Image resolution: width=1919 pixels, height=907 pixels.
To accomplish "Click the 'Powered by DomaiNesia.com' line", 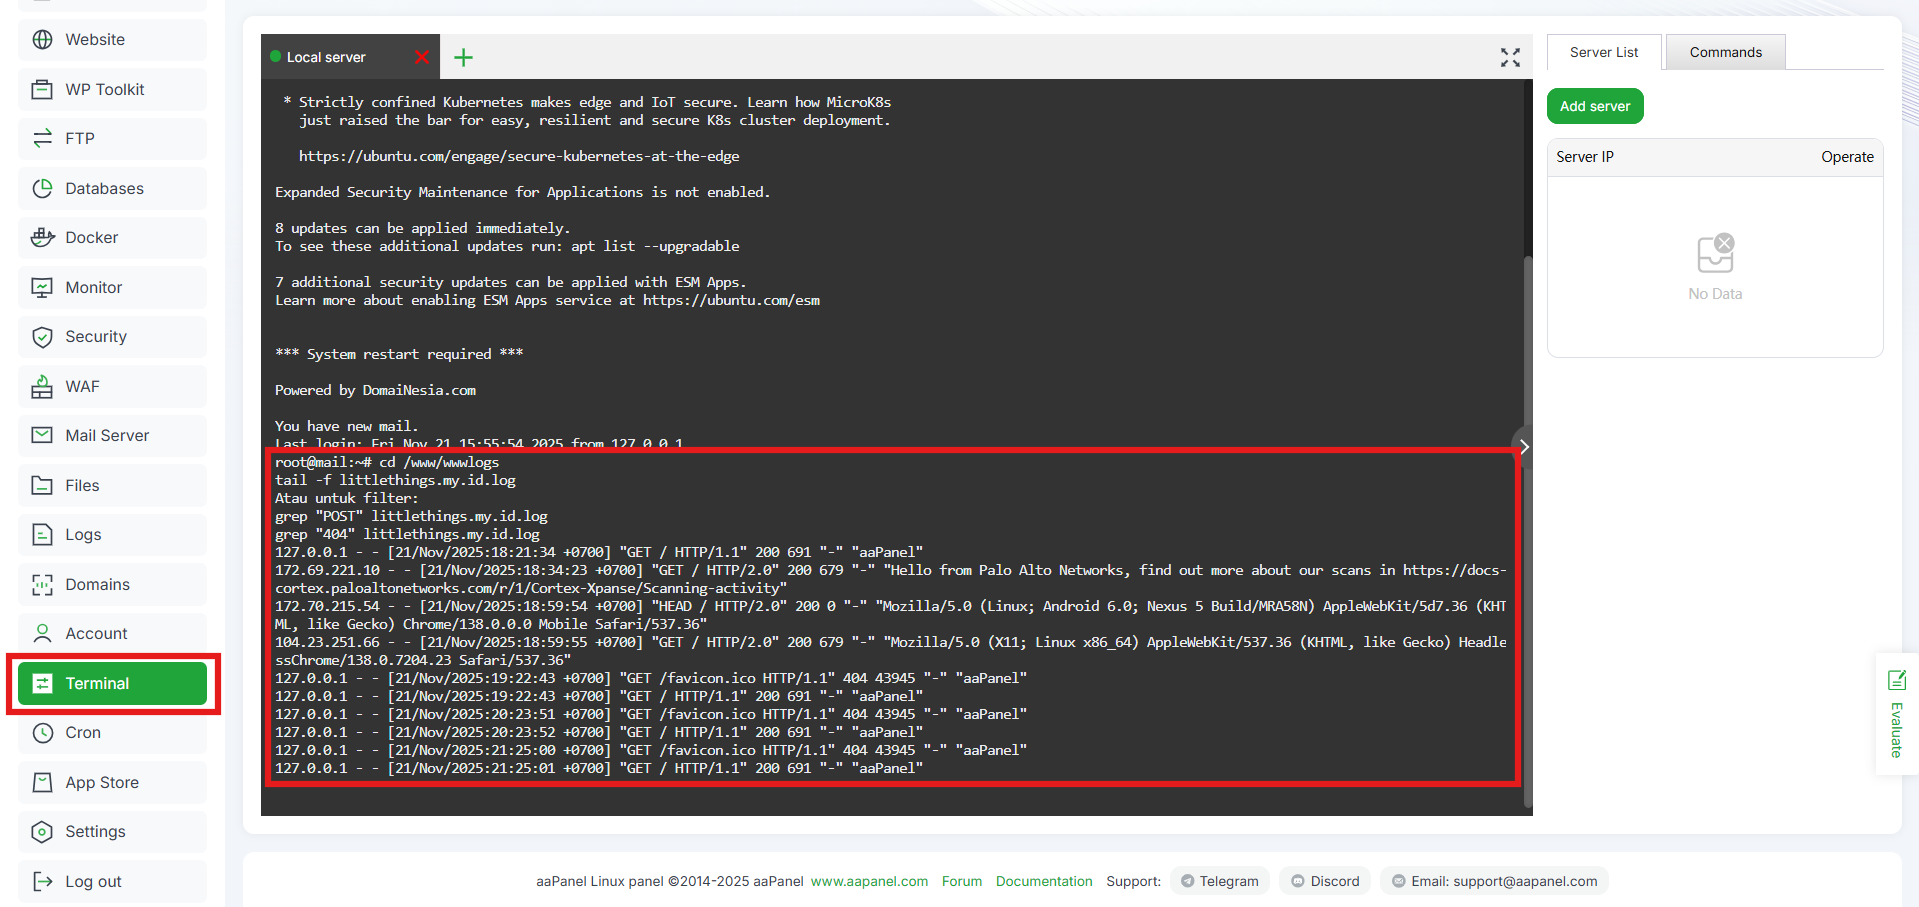I will (375, 390).
